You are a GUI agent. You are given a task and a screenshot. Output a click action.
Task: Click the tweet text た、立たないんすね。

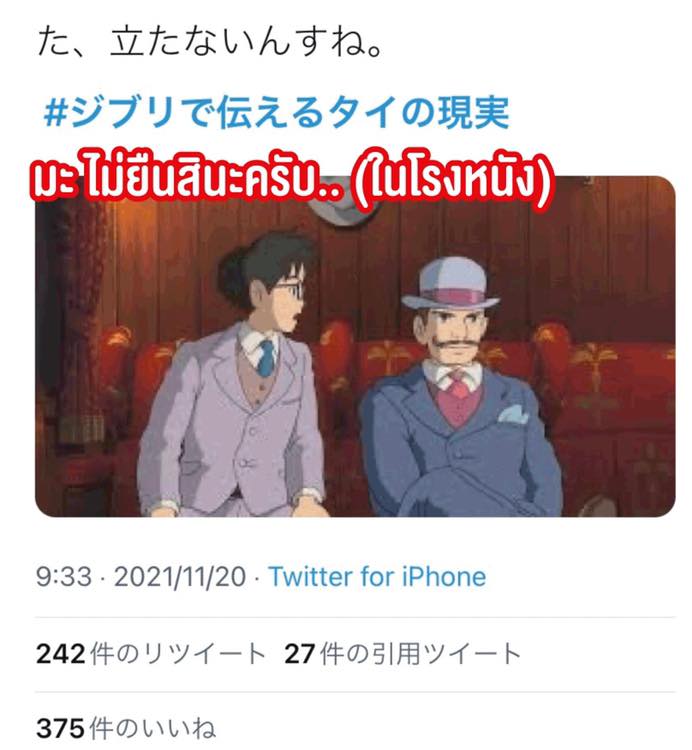210,42
